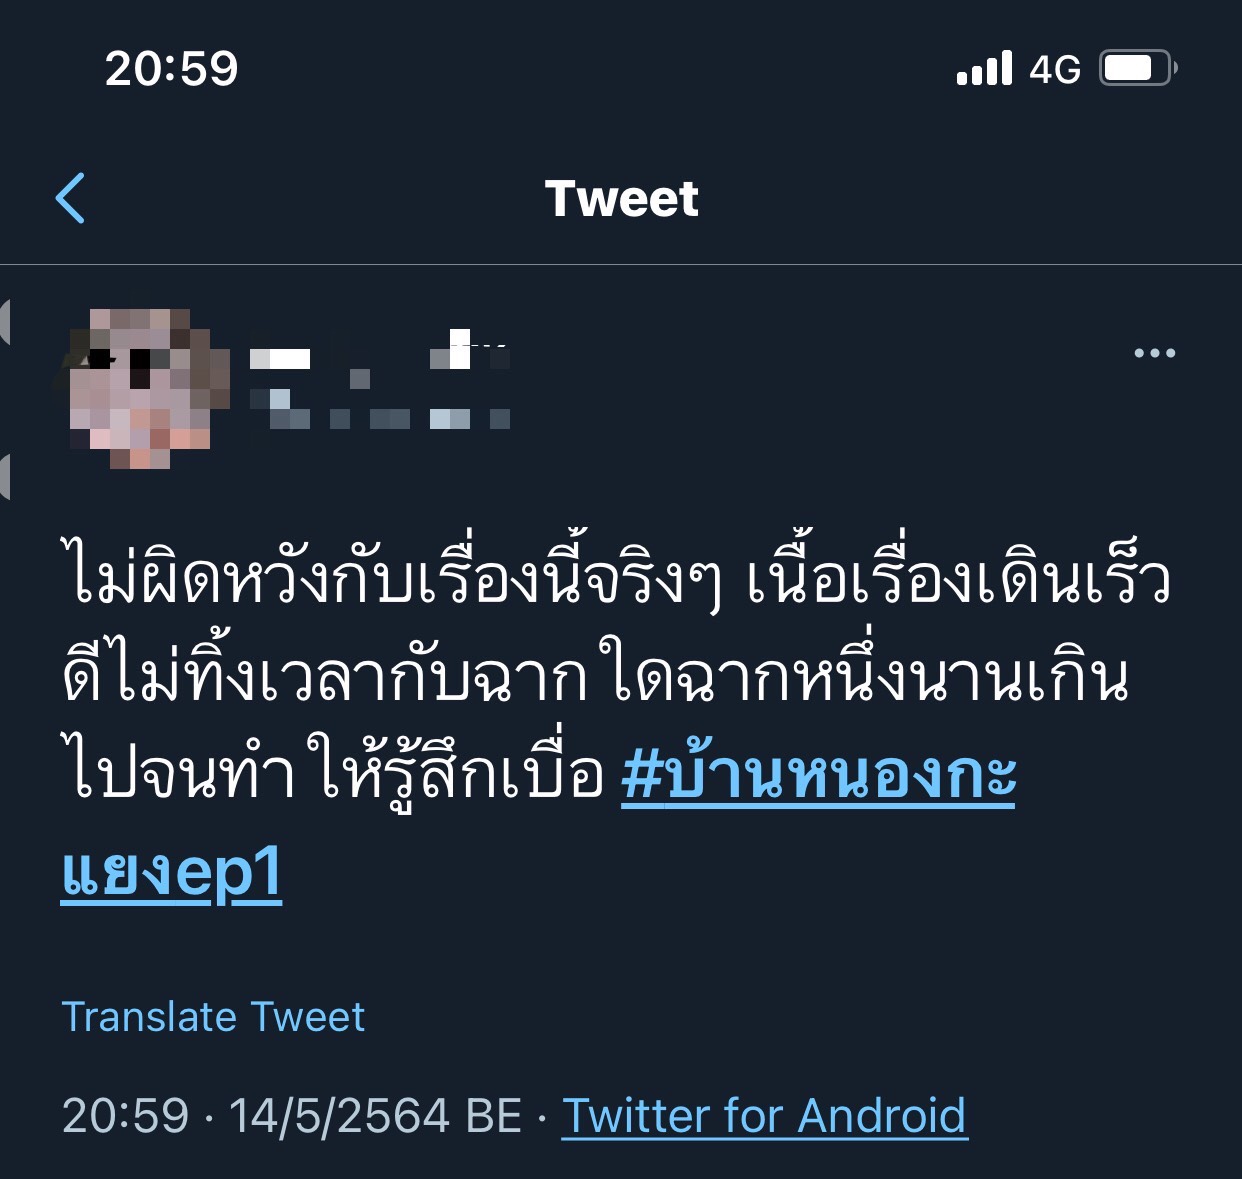Tap the 20:59 tweet timestamp
Screen dimensions: 1242x1179
[125, 1116]
